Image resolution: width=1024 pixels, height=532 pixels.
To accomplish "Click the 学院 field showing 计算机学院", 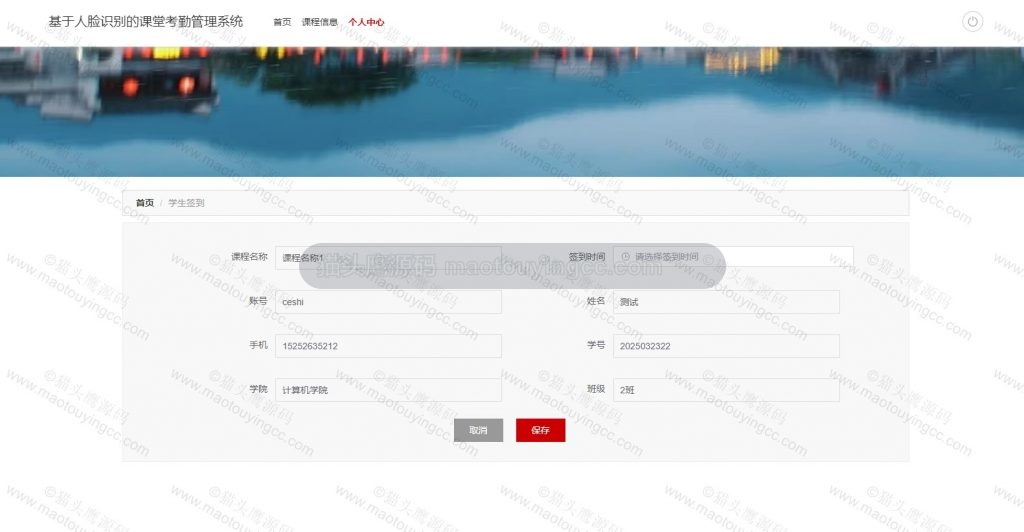I will [x=388, y=390].
